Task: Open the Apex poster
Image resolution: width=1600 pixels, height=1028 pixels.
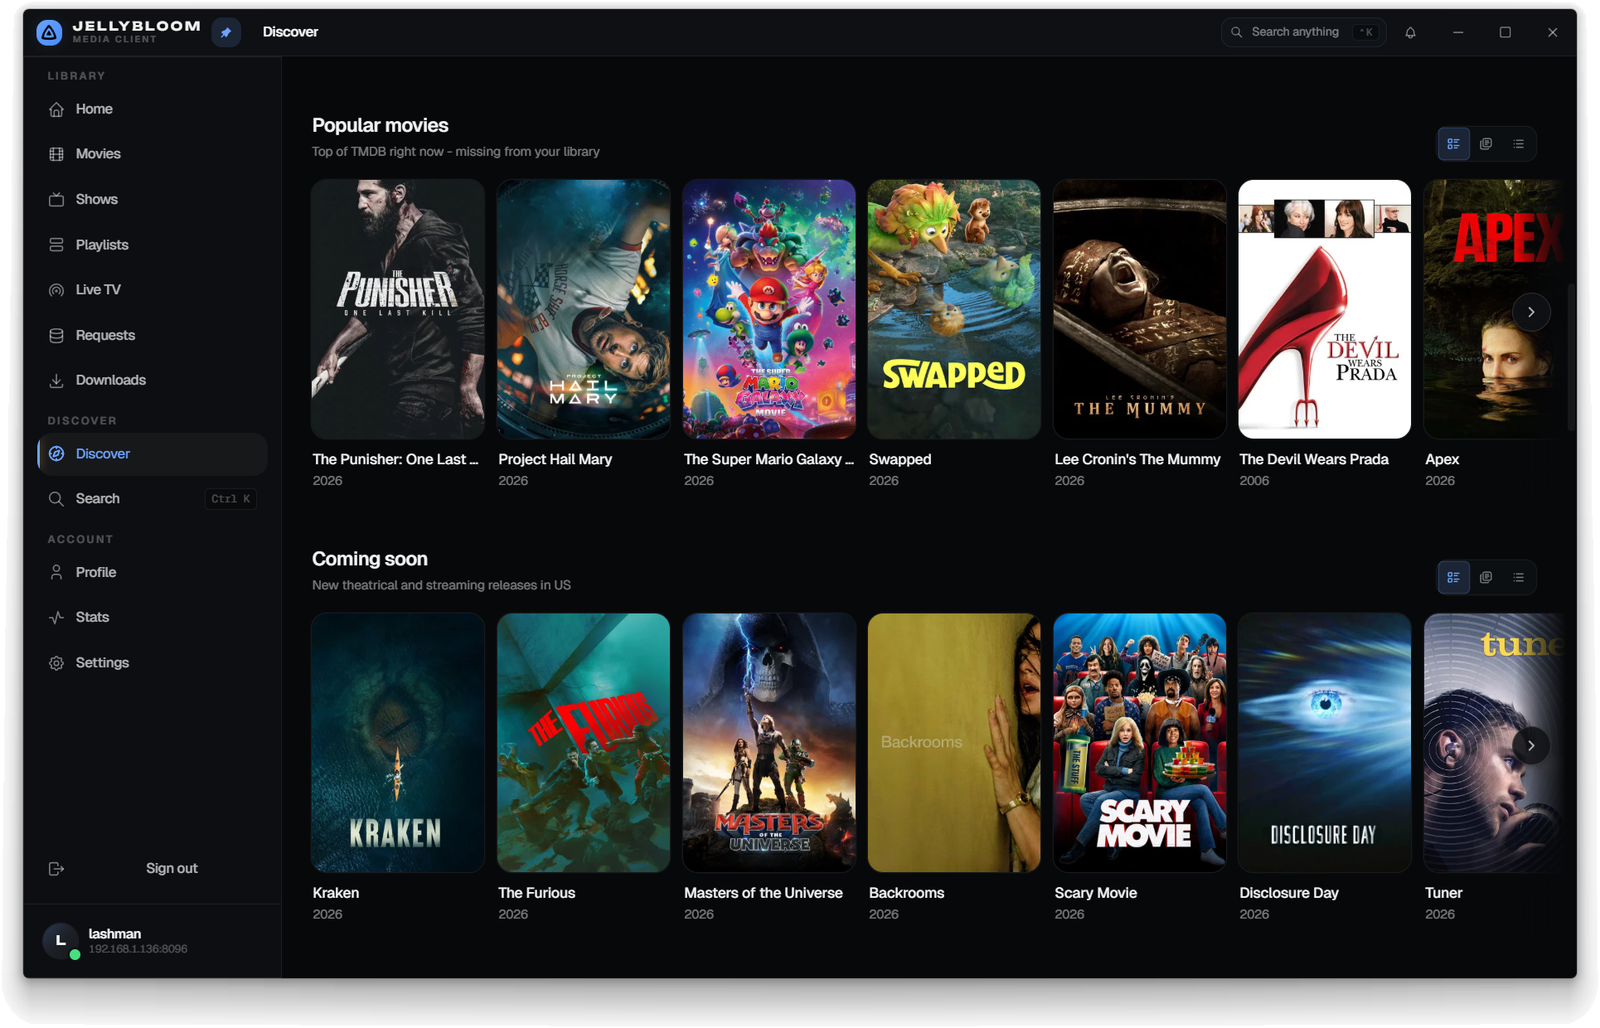Action: pyautogui.click(x=1493, y=309)
